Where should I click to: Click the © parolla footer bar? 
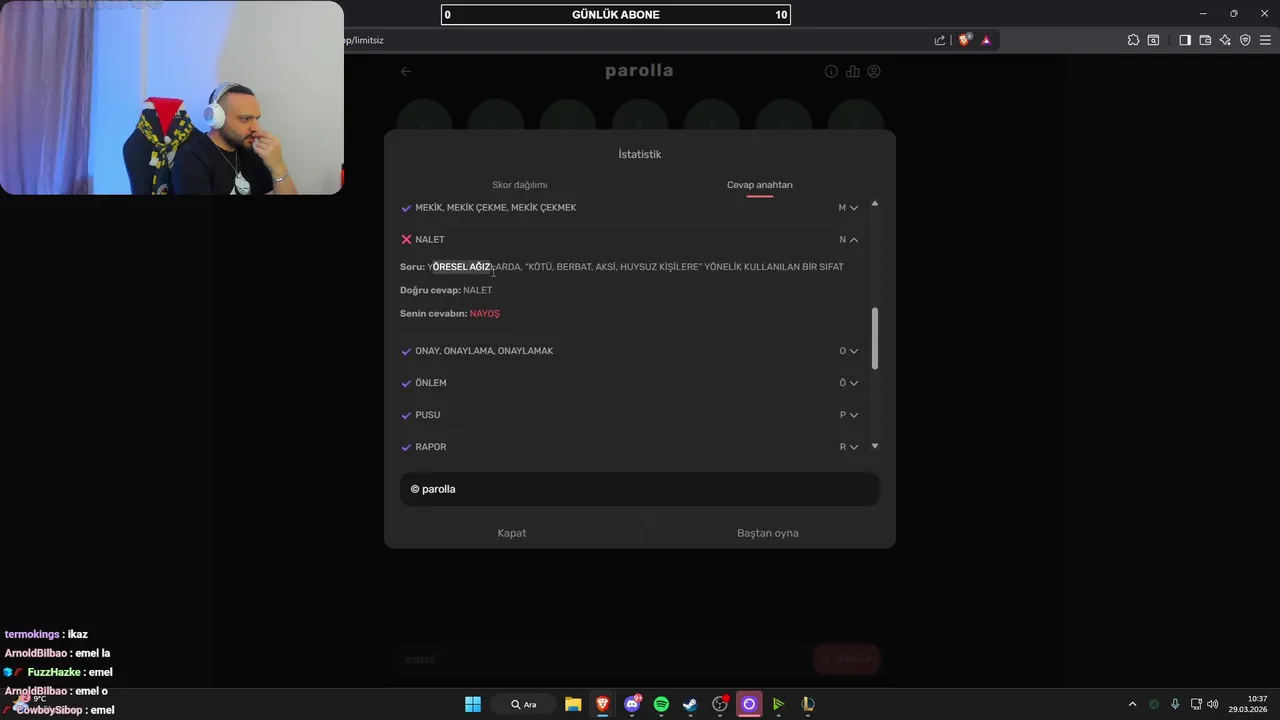click(x=640, y=489)
